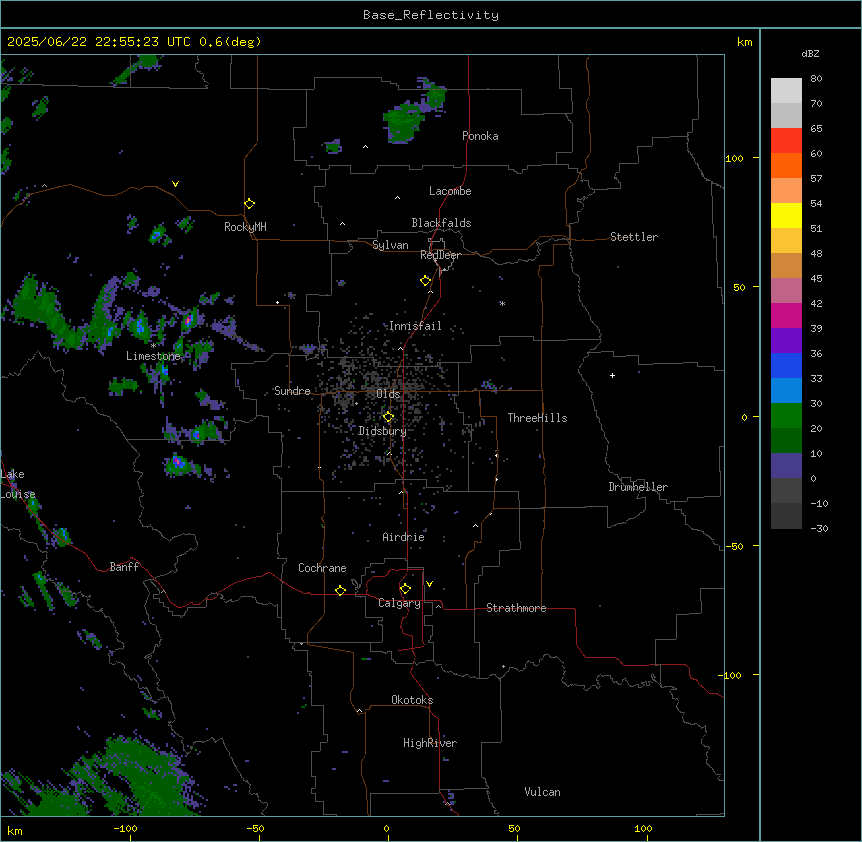Select the white asterisk east of Innisfail
This screenshot has height=842, width=862.
tap(502, 303)
